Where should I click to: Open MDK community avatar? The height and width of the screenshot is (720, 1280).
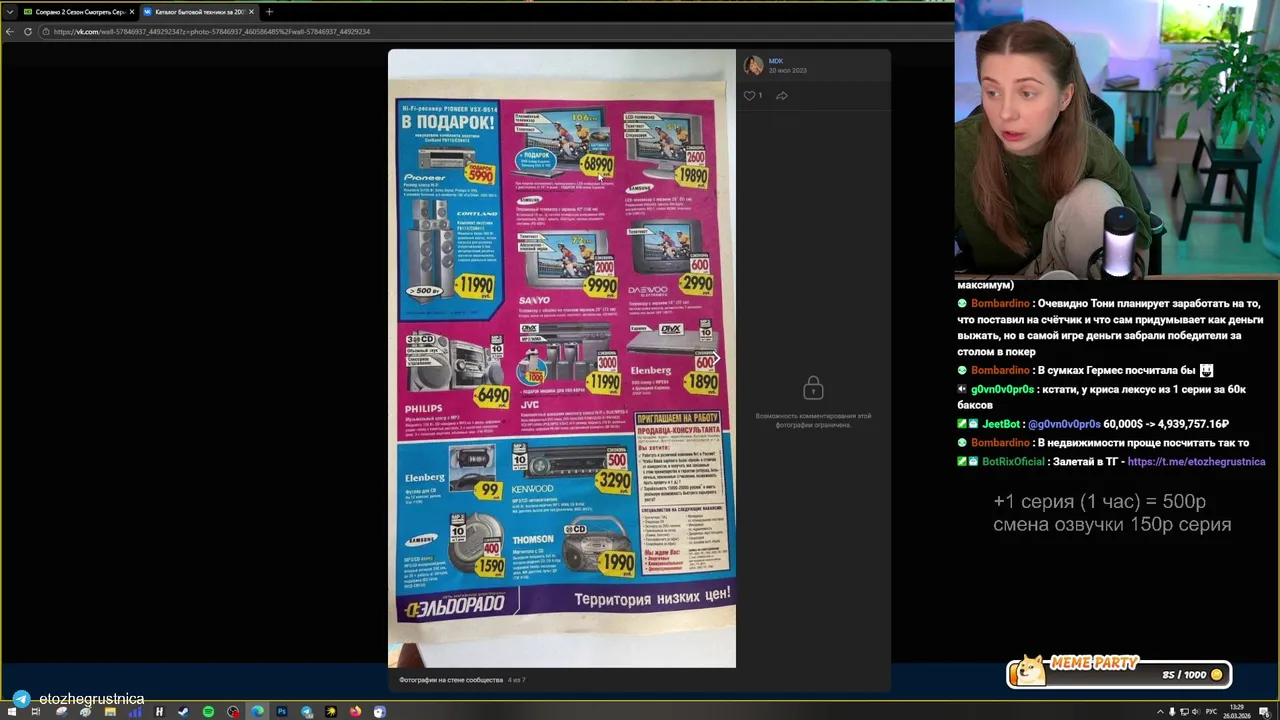[754, 65]
